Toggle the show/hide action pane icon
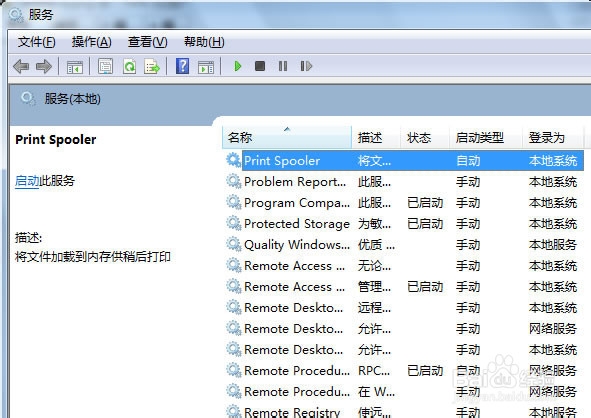Image resolution: width=591 pixels, height=418 pixels. 206,67
